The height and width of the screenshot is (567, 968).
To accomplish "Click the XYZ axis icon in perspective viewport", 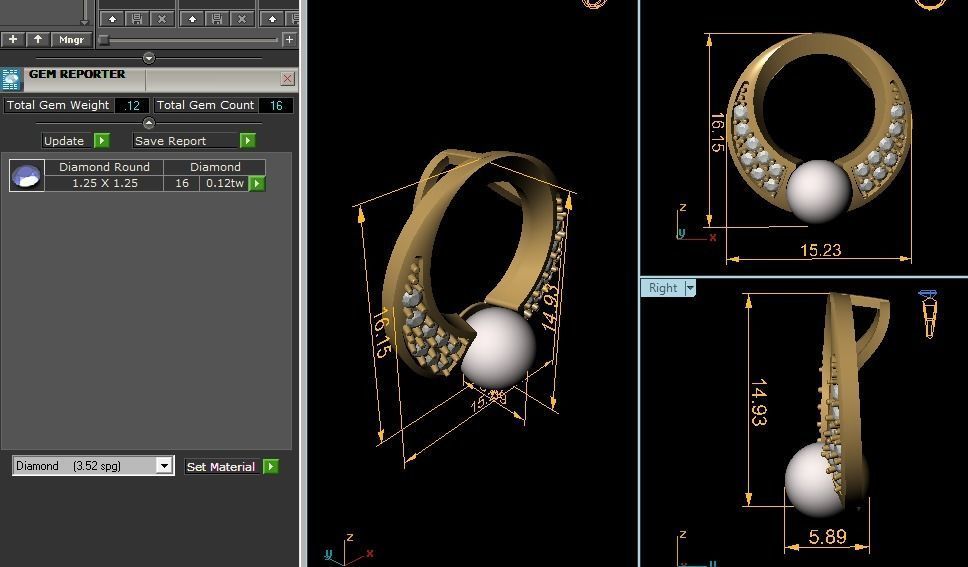I will pos(348,548).
